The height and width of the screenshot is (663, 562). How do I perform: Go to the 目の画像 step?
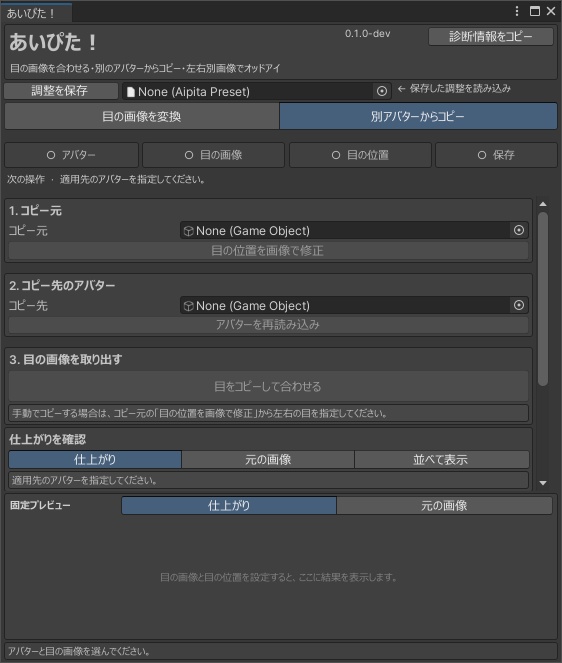click(214, 155)
